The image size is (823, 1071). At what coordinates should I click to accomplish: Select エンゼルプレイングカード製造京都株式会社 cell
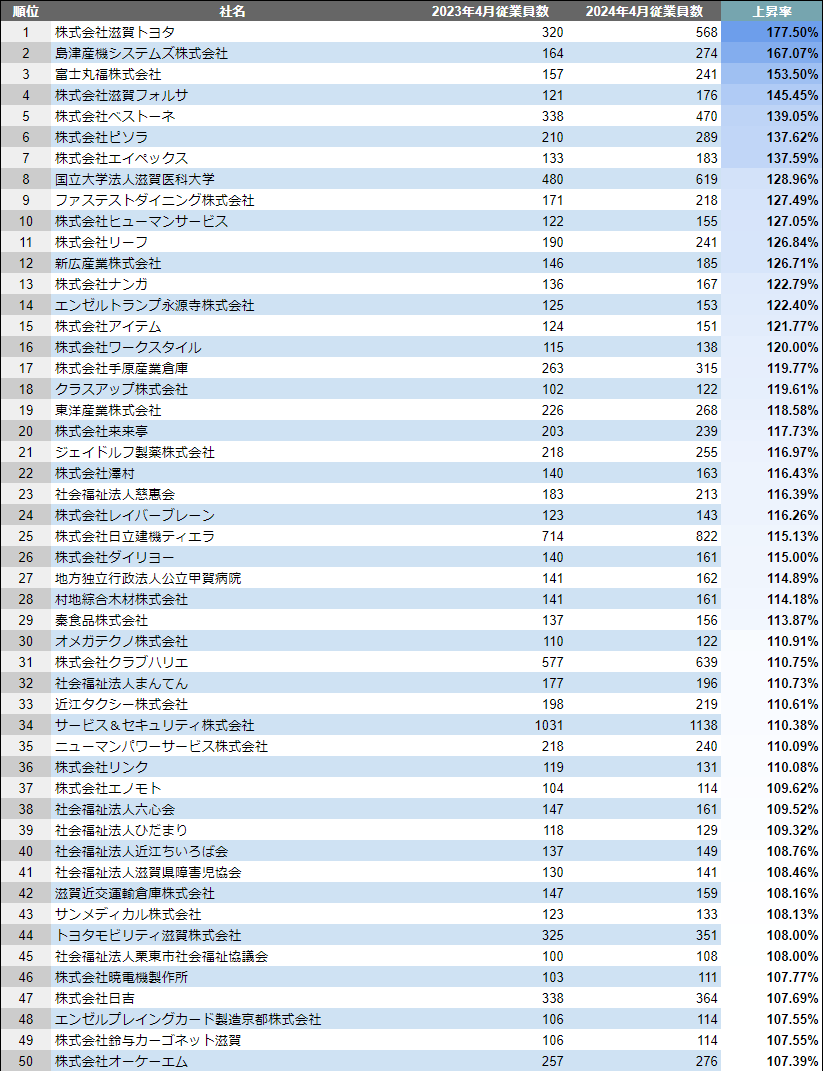tap(233, 1019)
